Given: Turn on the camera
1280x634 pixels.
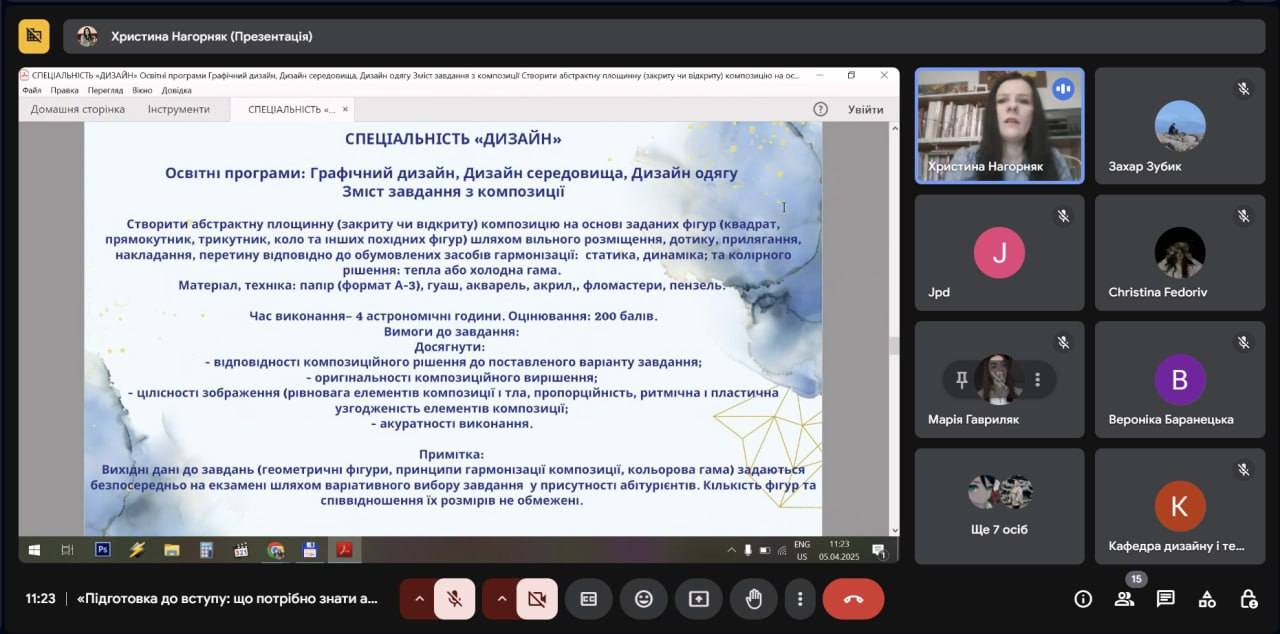Looking at the screenshot, I should 537,599.
